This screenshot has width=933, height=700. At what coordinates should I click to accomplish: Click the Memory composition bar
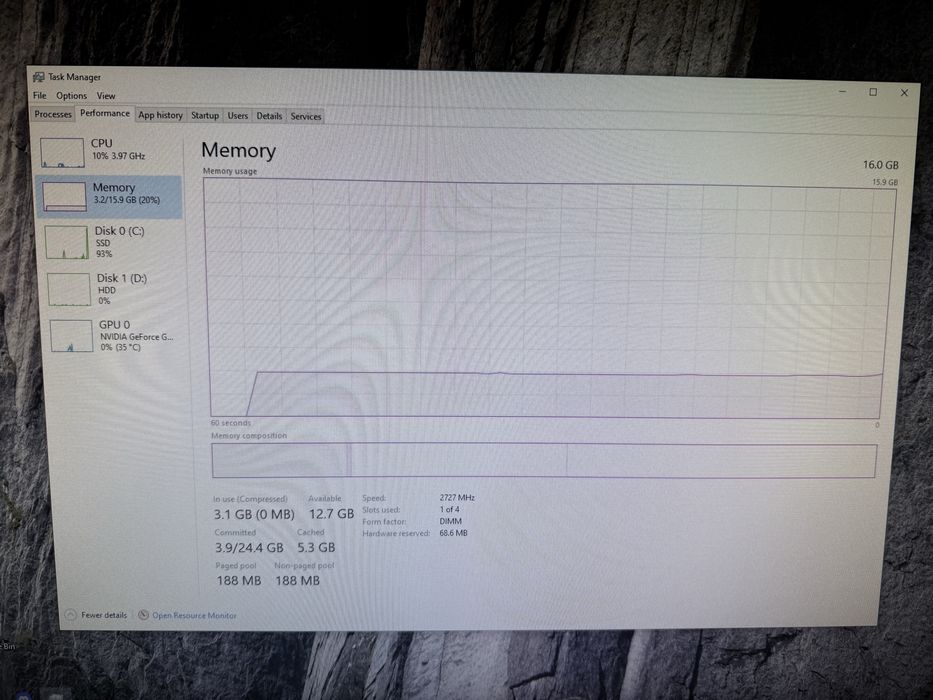click(544, 460)
